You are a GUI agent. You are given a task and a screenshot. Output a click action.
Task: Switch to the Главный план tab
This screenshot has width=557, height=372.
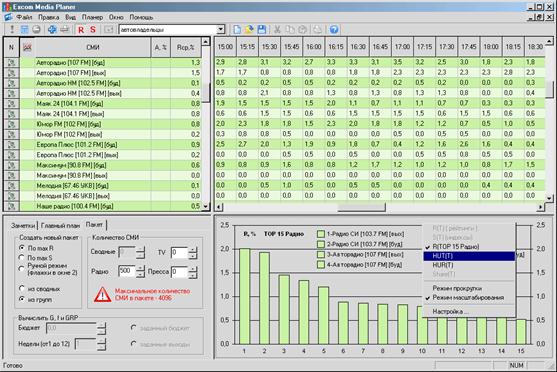(x=60, y=225)
